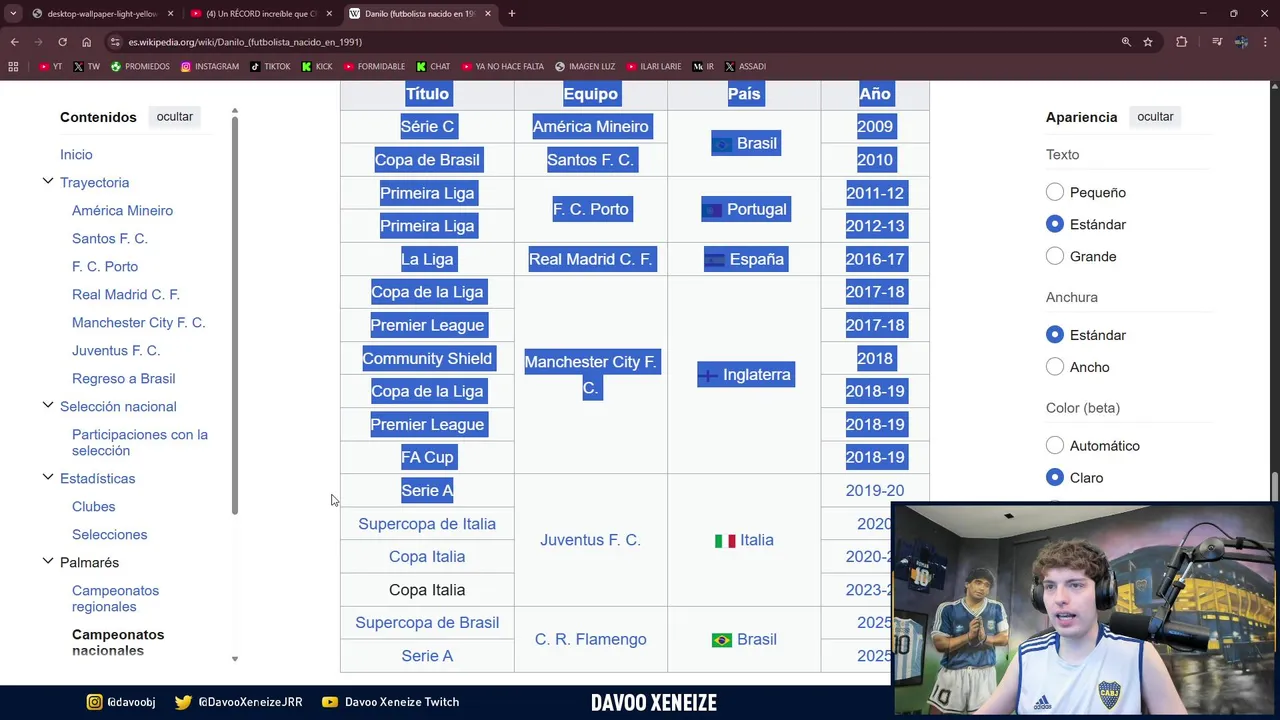Open the YA NO HACE FALTA bookmark
The width and height of the screenshot is (1280, 720).
502,67
